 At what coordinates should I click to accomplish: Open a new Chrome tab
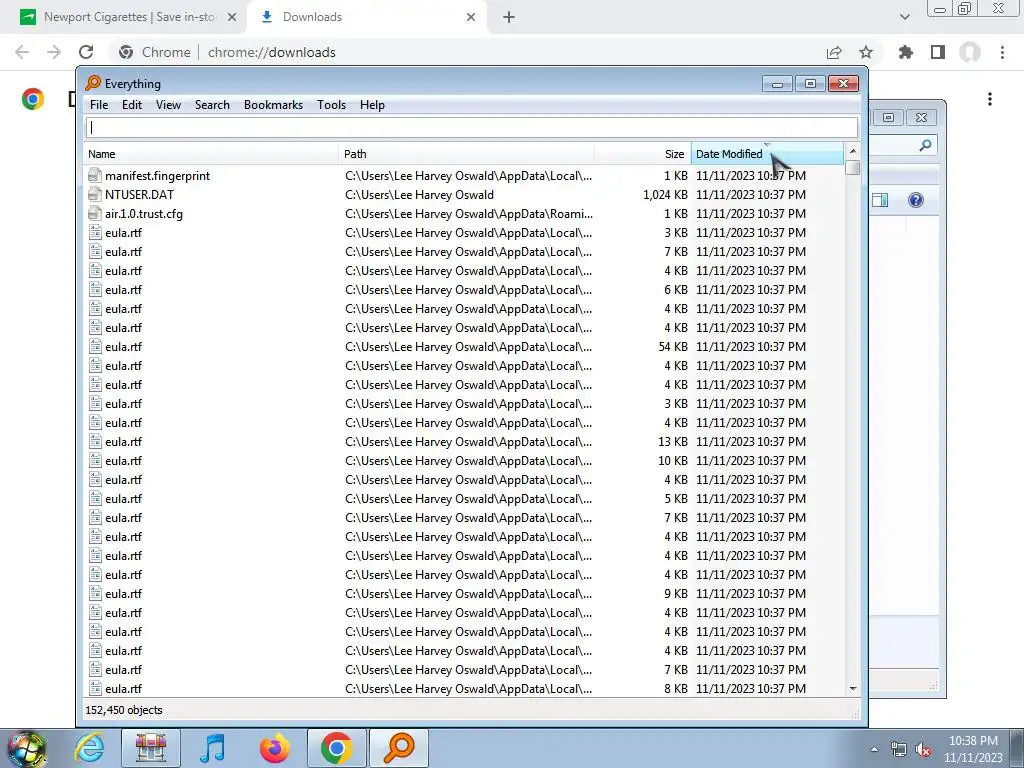coord(509,17)
